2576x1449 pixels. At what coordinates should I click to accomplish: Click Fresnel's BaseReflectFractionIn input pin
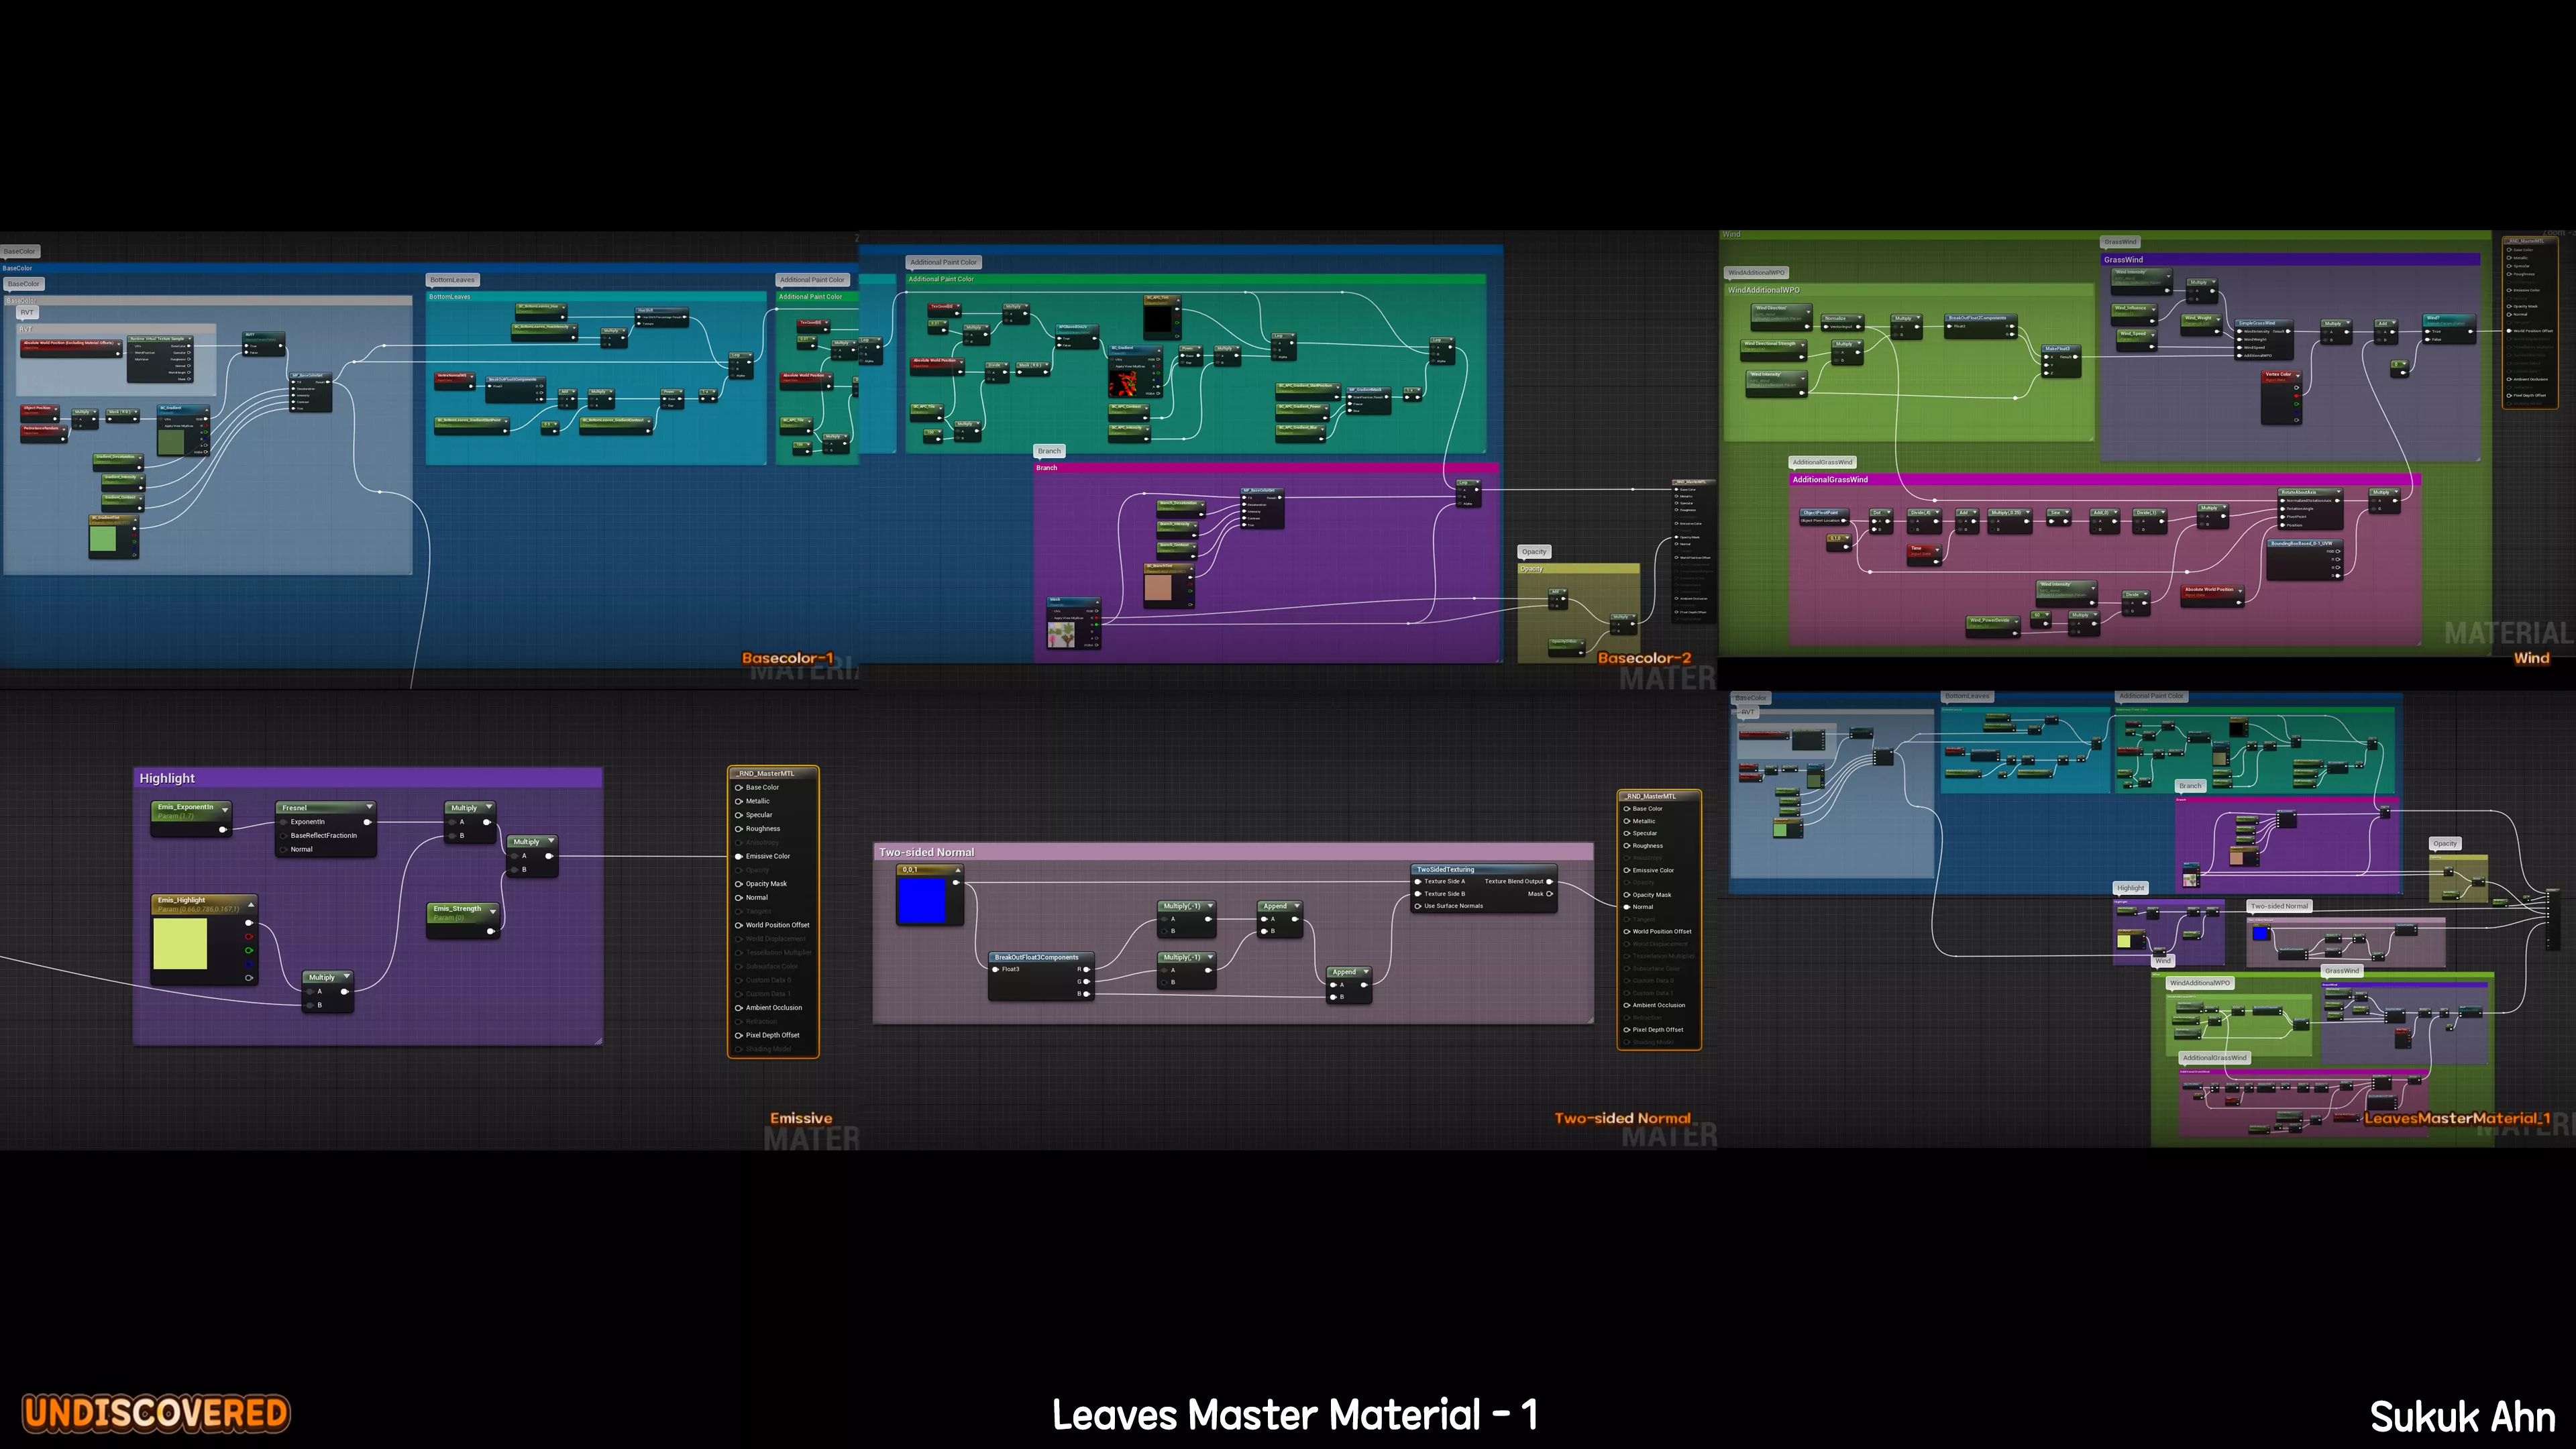click(284, 835)
